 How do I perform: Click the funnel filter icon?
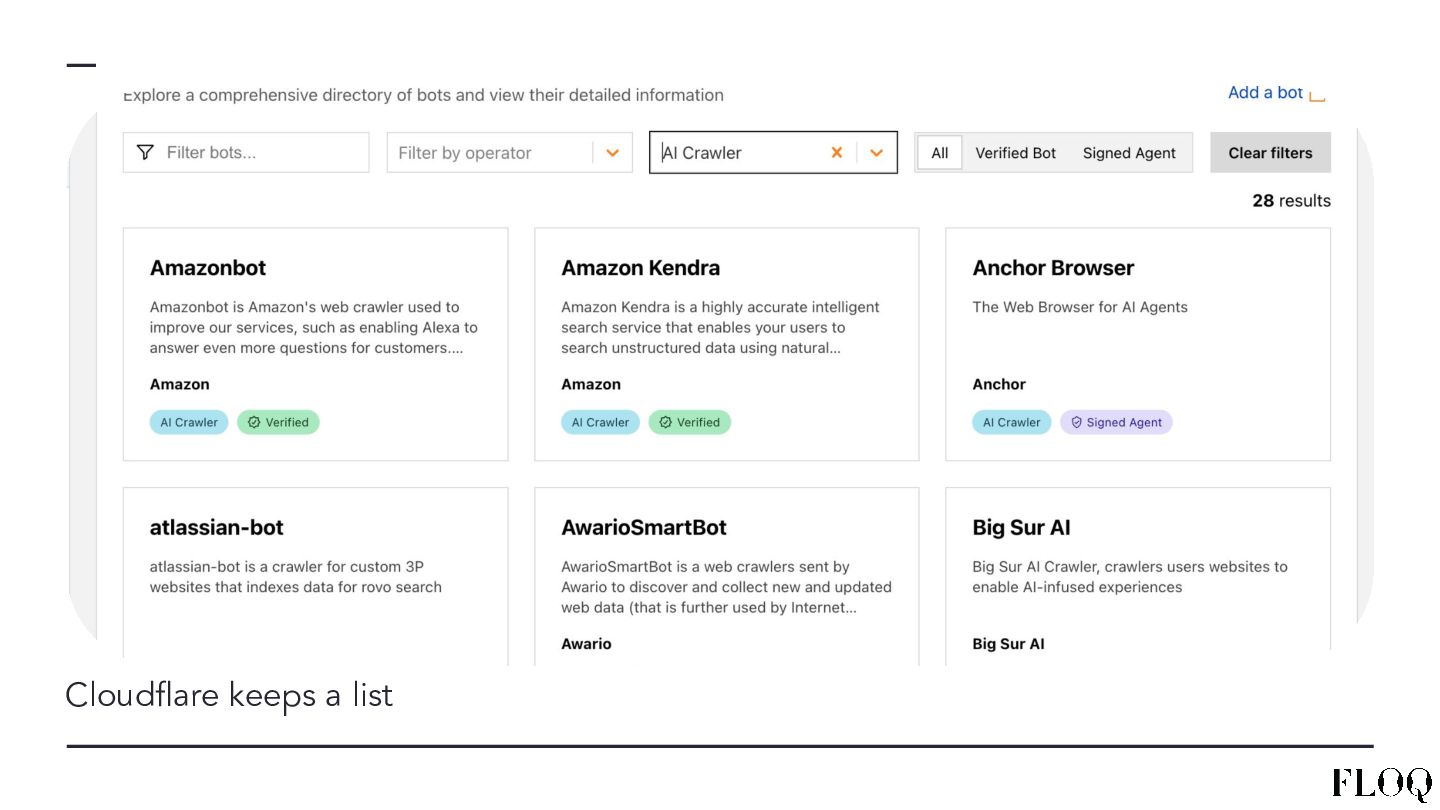(145, 153)
